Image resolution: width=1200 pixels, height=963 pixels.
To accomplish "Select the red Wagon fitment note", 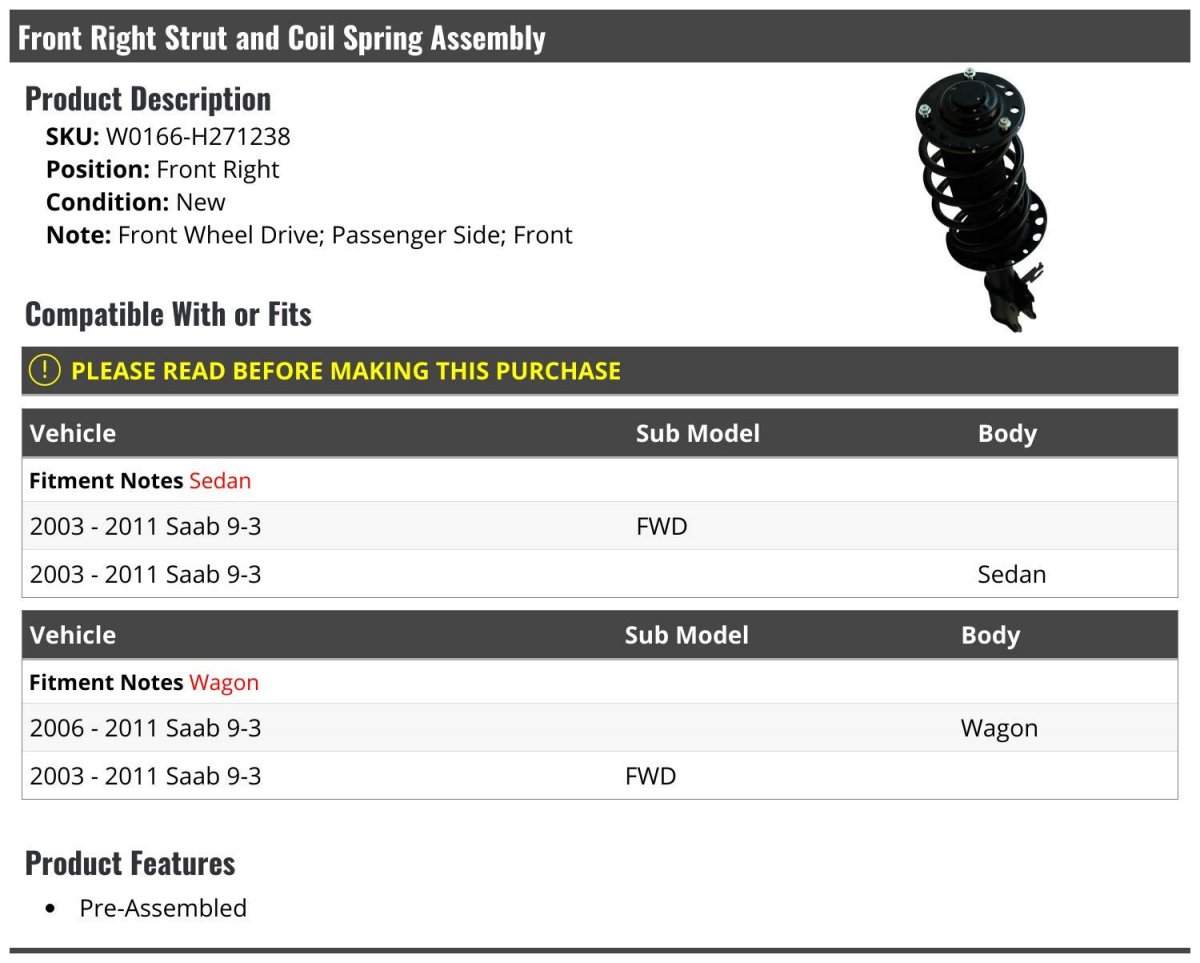I will [224, 683].
